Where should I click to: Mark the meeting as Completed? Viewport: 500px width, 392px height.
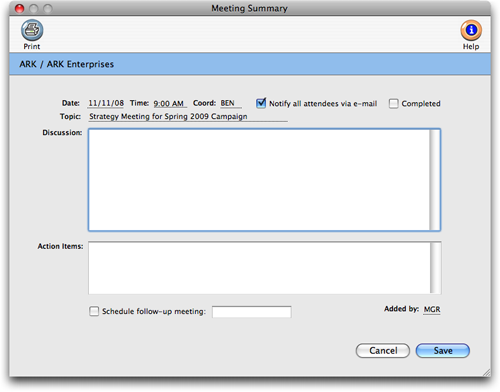click(394, 104)
